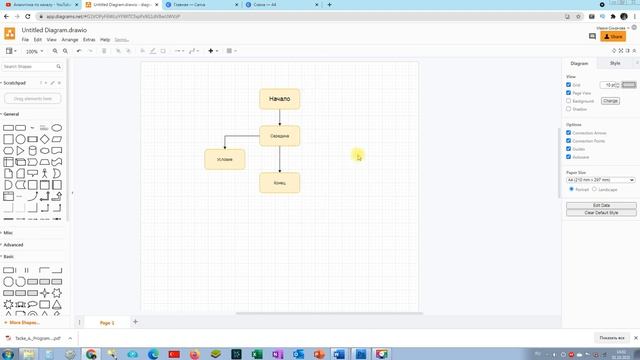Toggle the Connection Arrows checkbox
Image resolution: width=640 pixels, height=360 pixels.
coord(569,133)
